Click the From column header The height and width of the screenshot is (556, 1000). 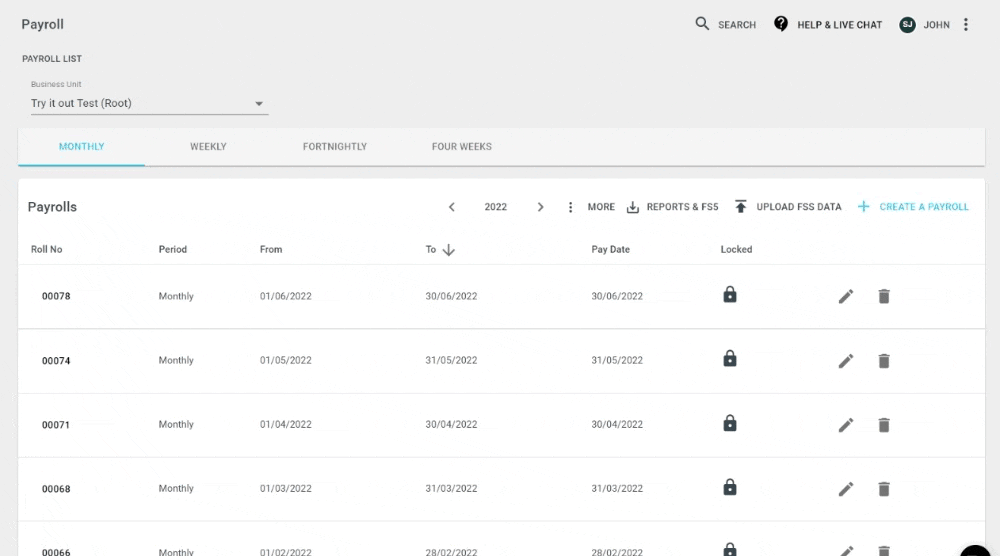point(271,249)
